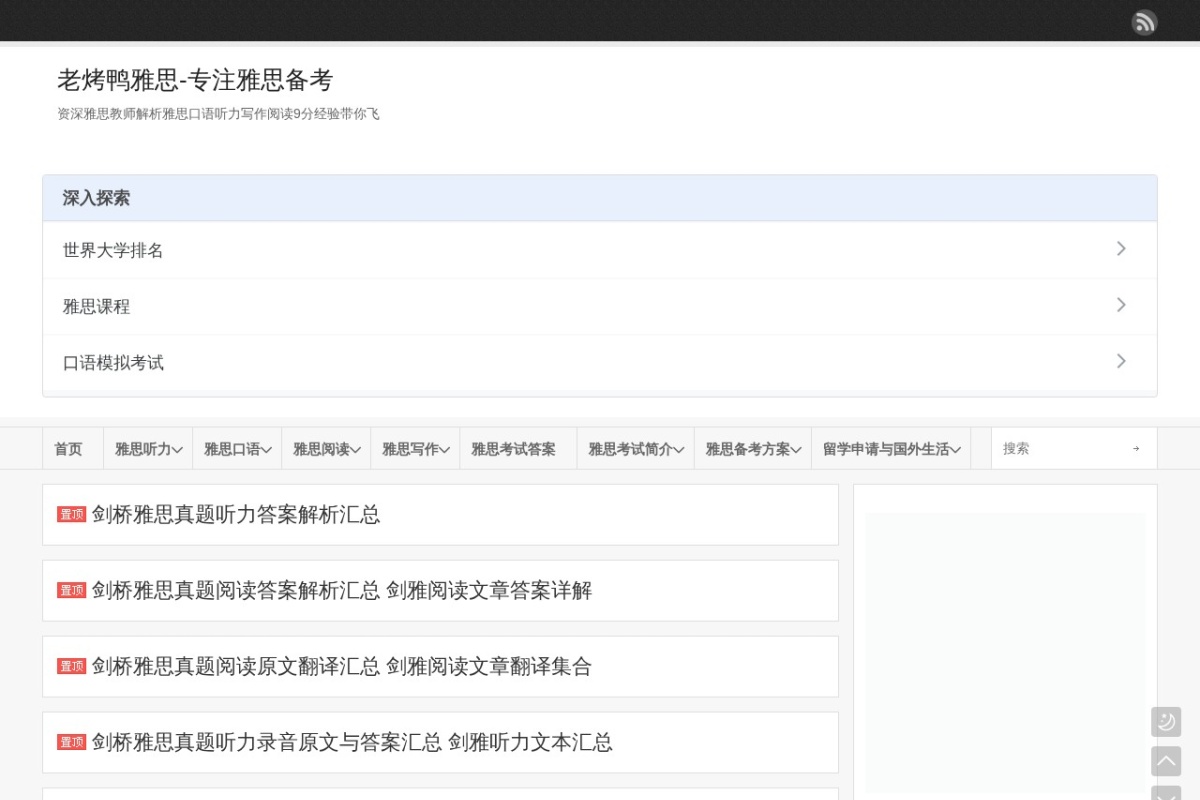This screenshot has width=1200, height=800.
Task: Expand the 雅思听力 dropdown menu
Action: click(148, 449)
